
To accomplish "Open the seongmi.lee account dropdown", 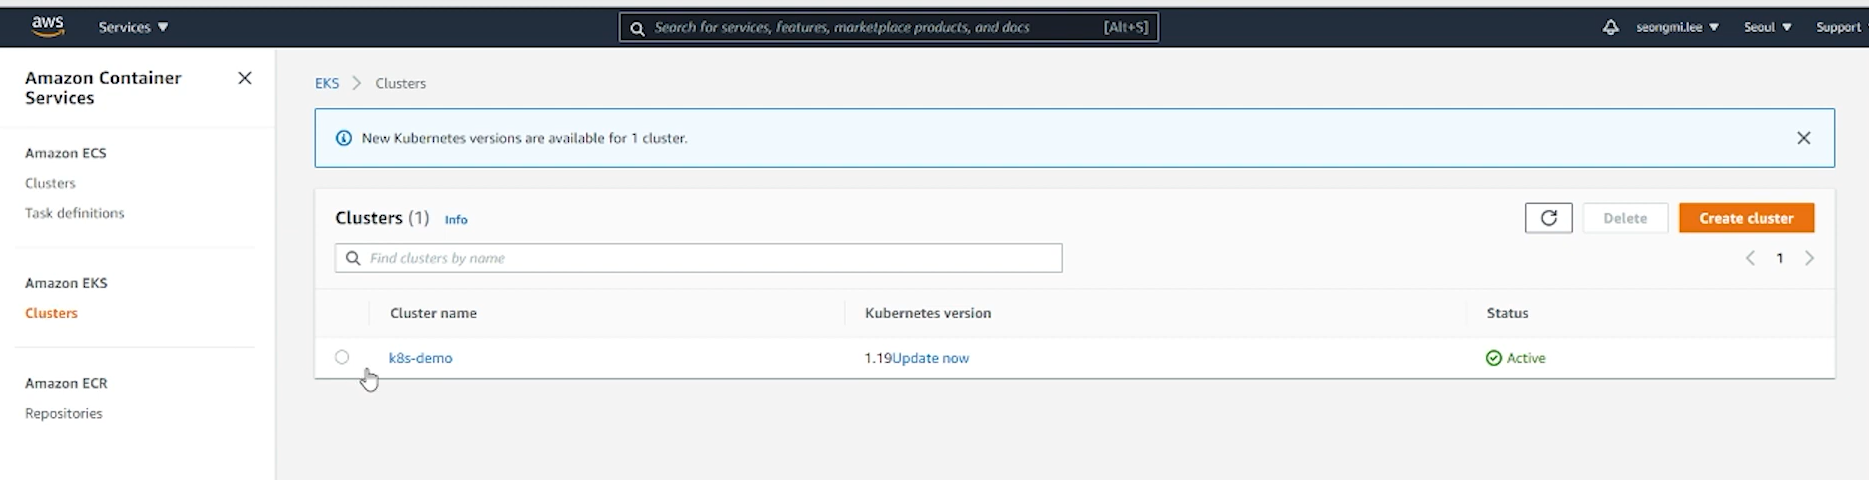I will (x=1677, y=27).
